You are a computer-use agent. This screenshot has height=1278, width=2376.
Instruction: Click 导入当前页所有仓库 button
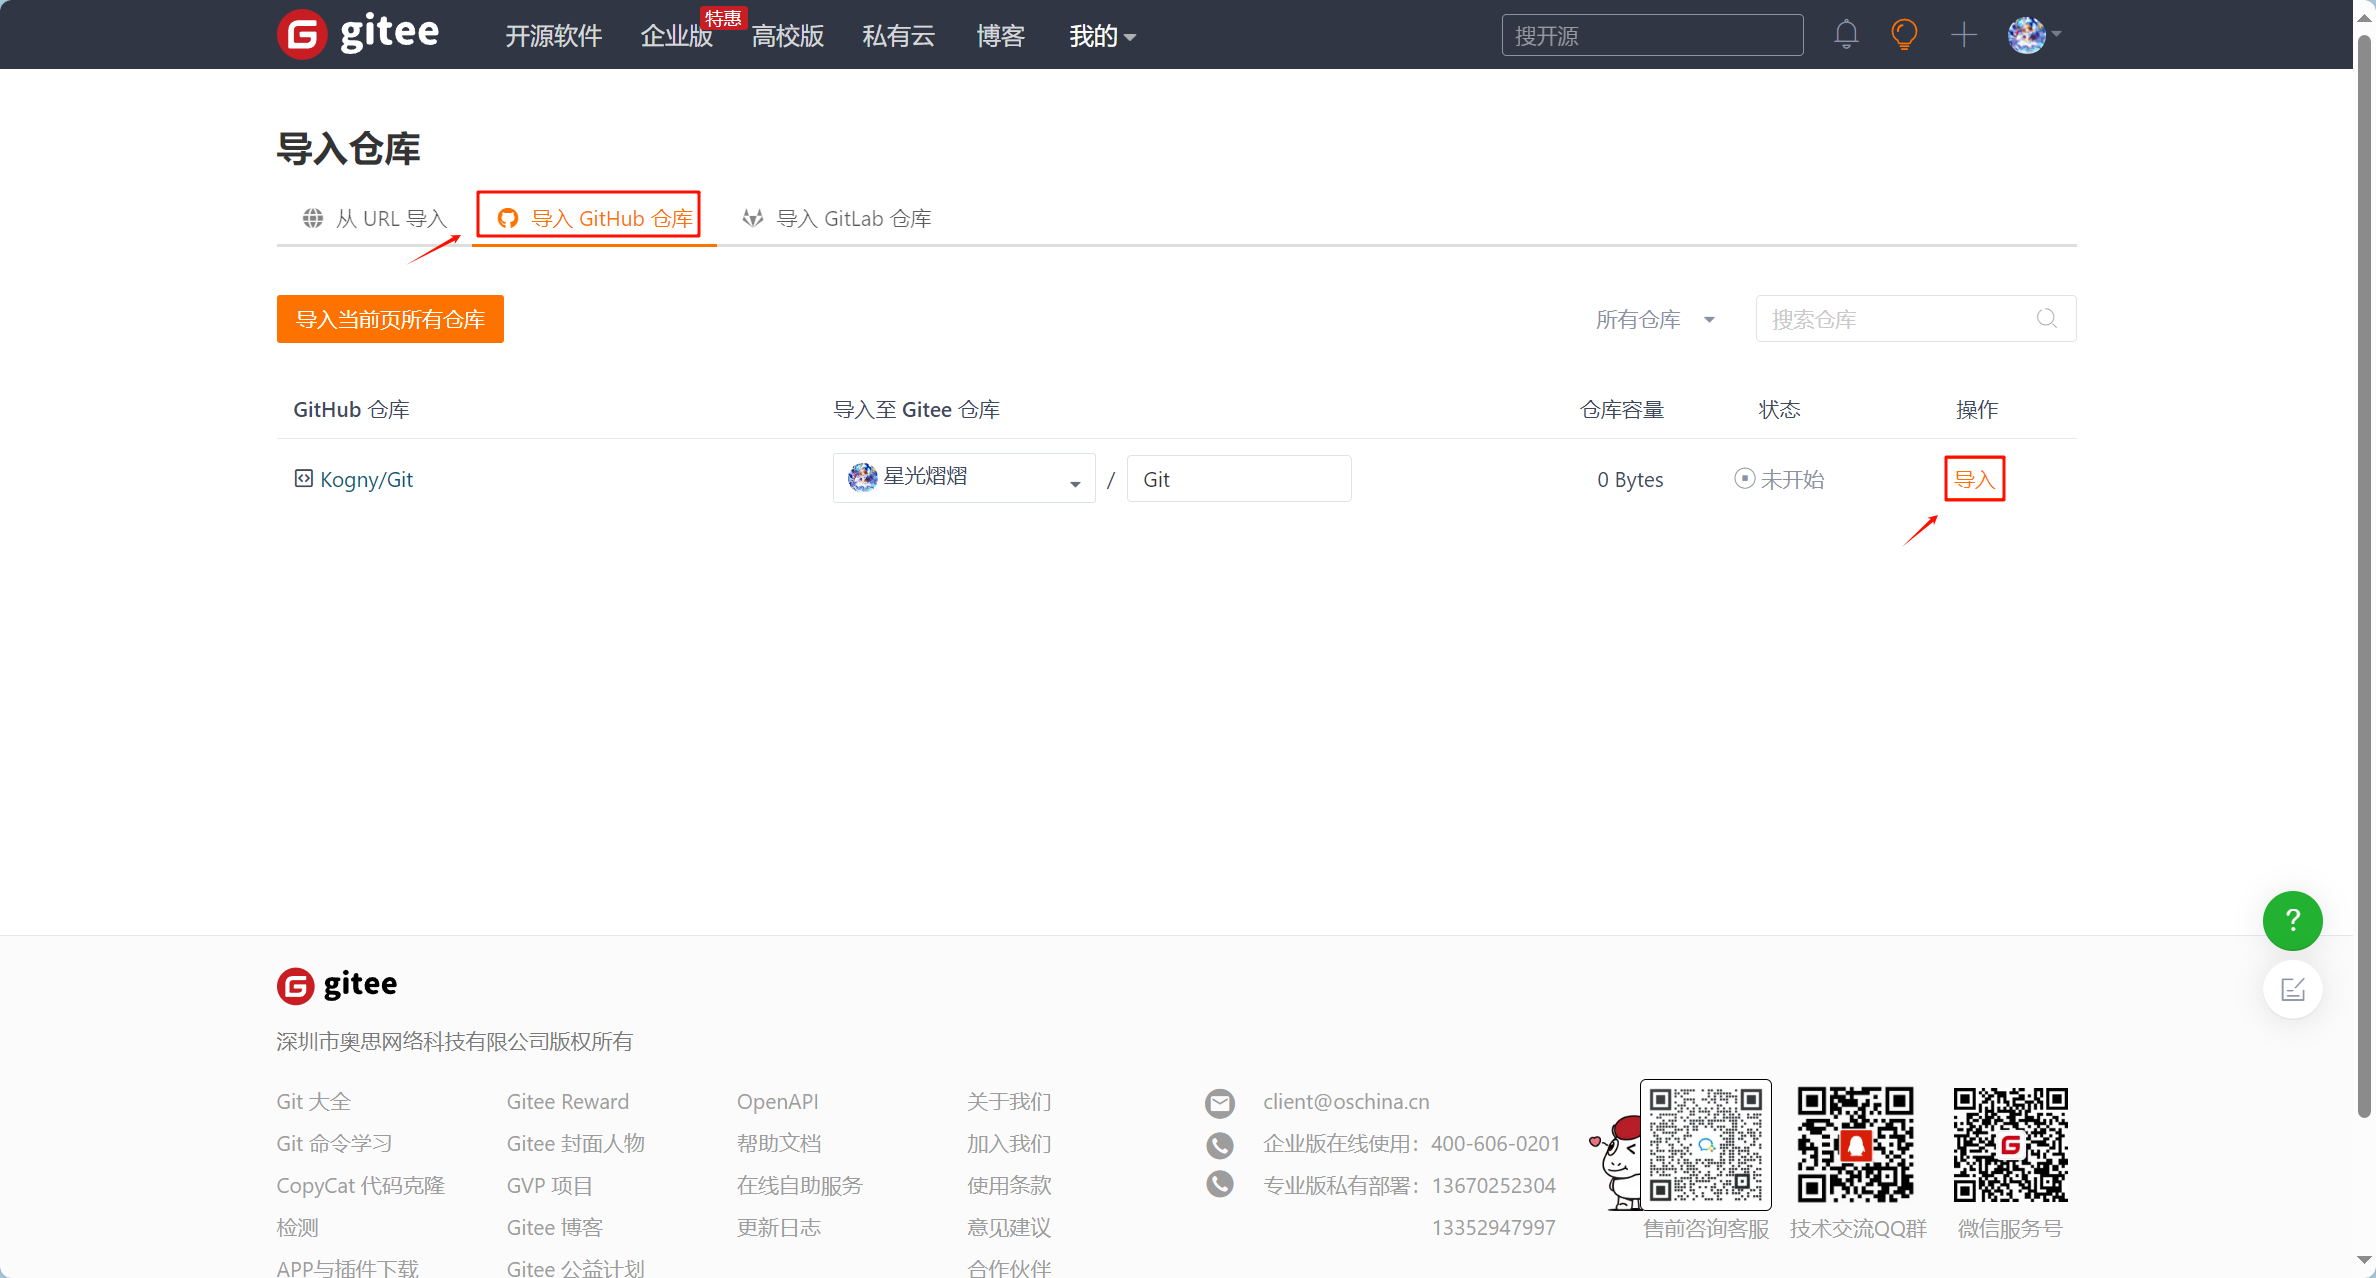coord(390,319)
